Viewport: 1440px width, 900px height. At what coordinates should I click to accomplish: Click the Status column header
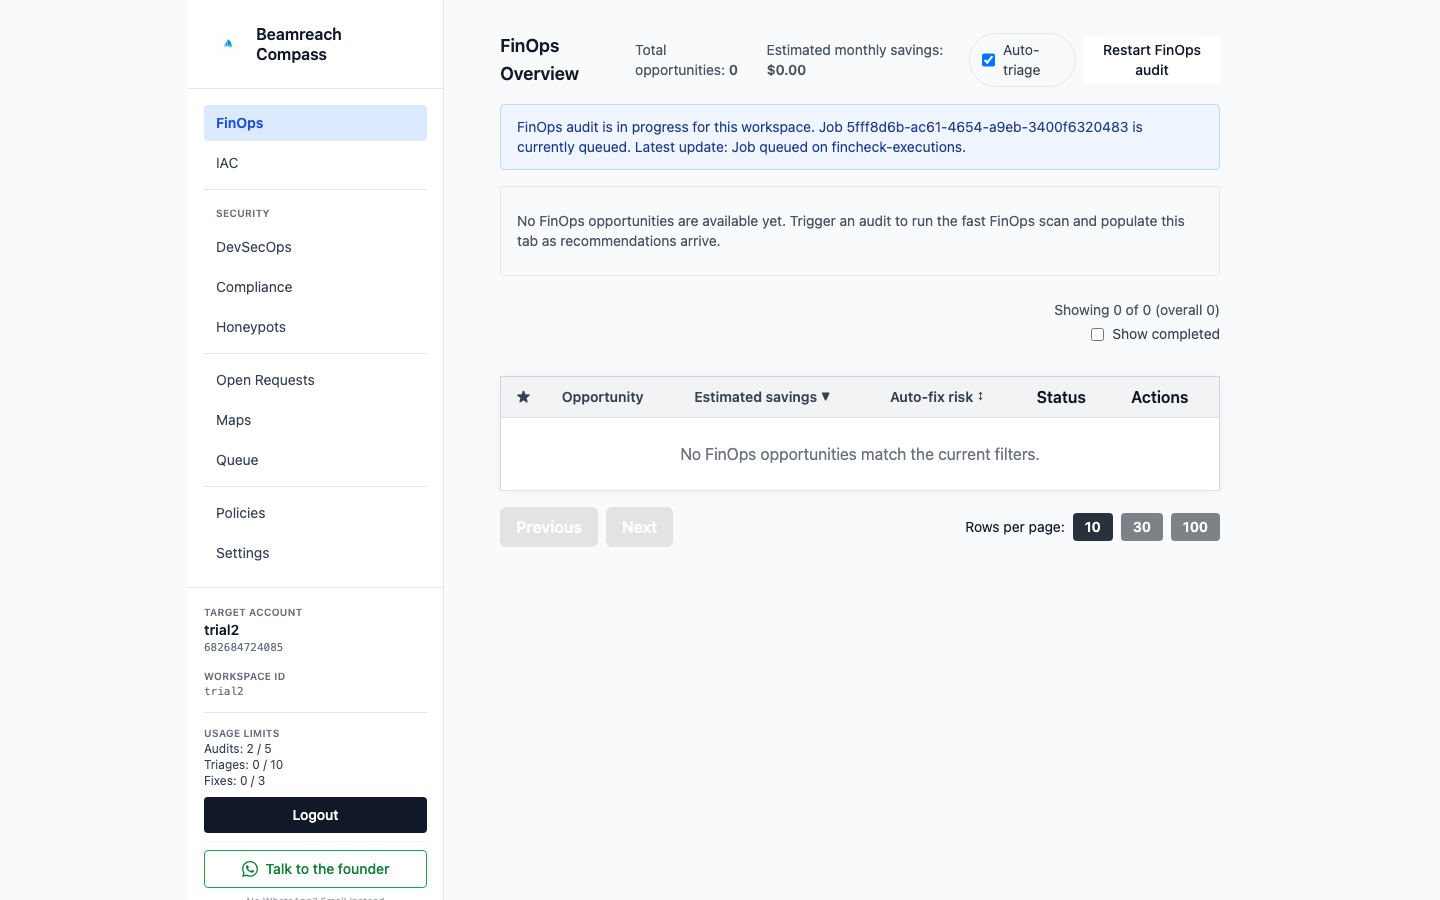(x=1061, y=397)
